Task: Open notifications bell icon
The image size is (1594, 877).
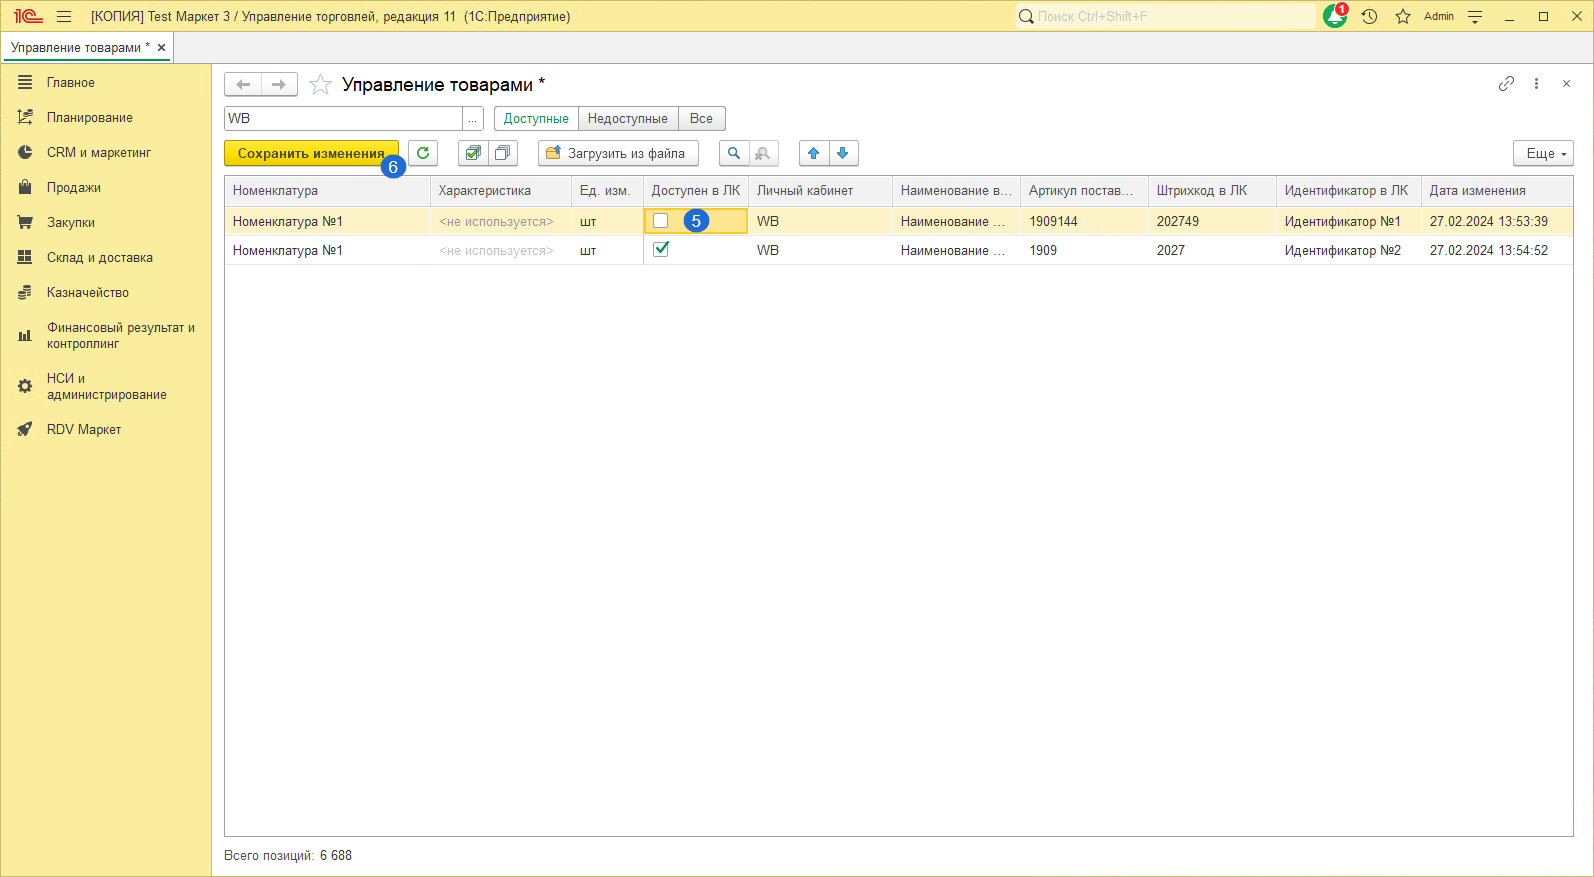Action: [x=1334, y=16]
